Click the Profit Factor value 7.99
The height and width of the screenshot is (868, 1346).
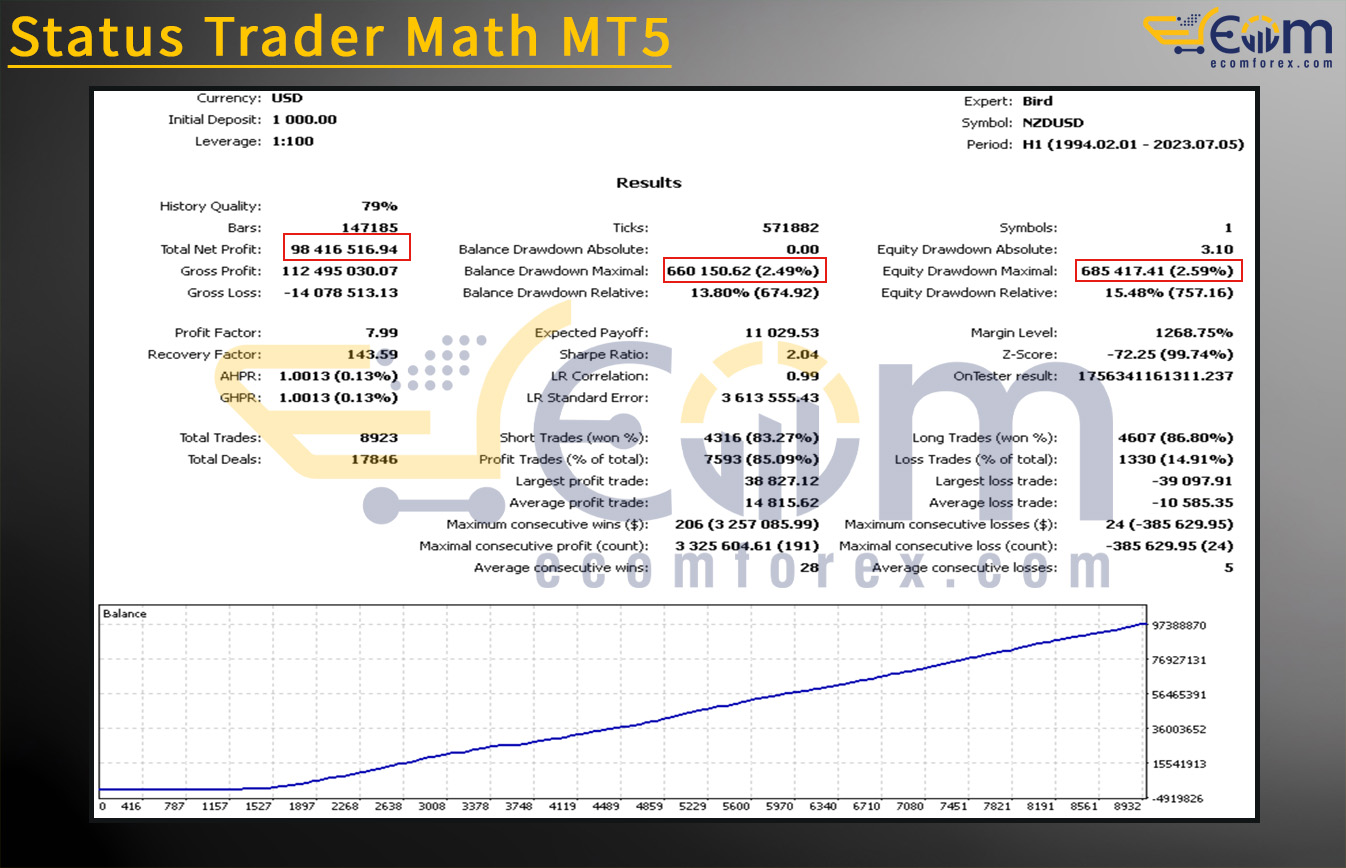[381, 333]
